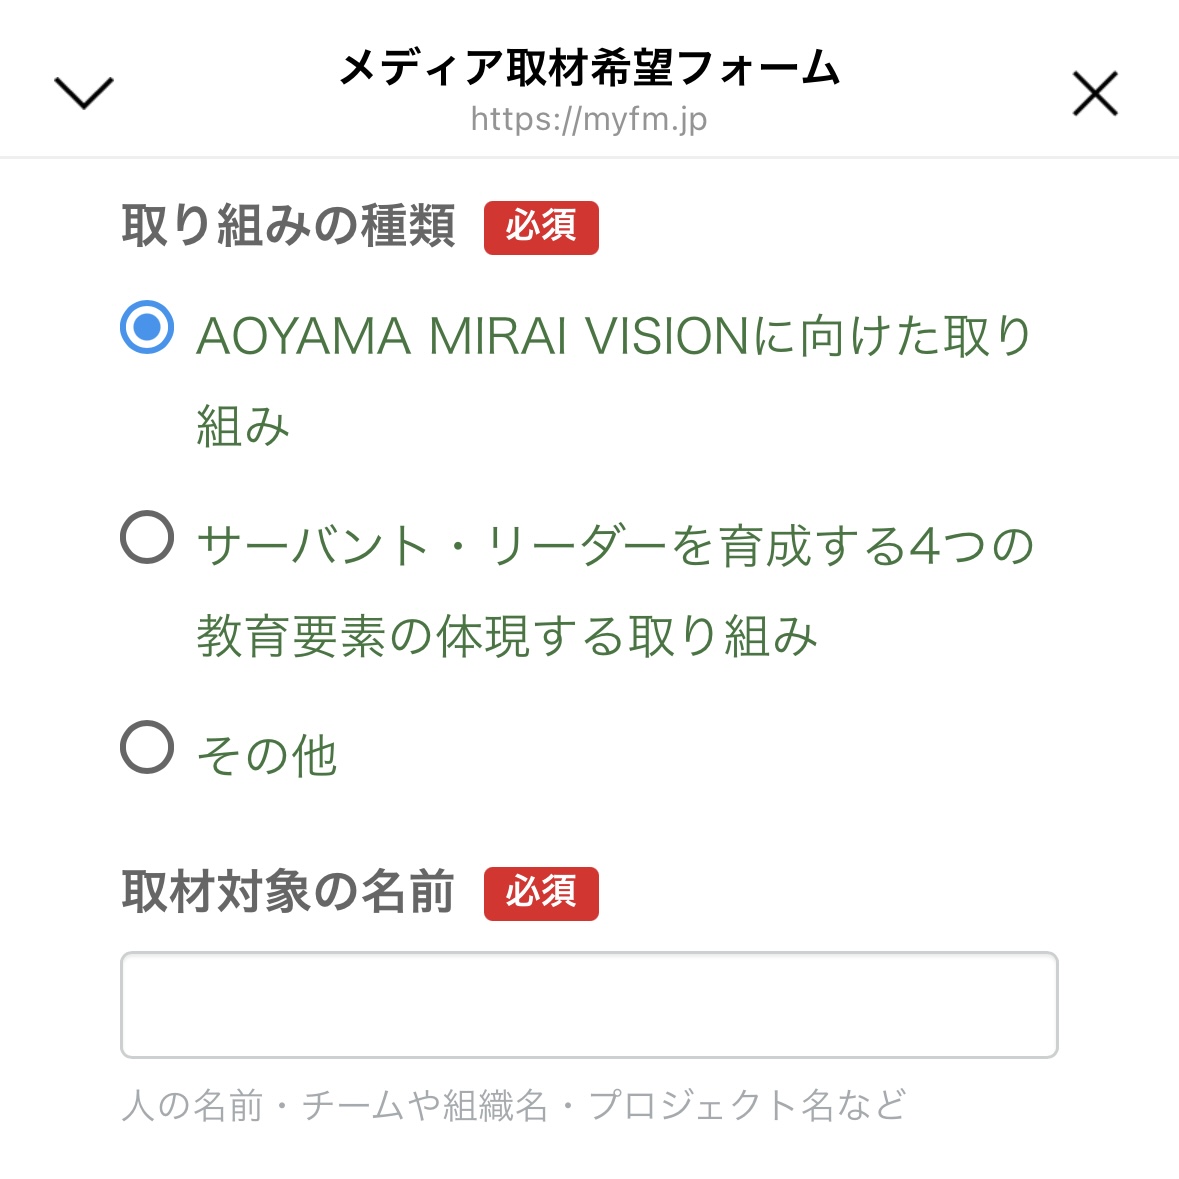
Task: Collapse the form sheet with the down chevron
Action: point(83,93)
